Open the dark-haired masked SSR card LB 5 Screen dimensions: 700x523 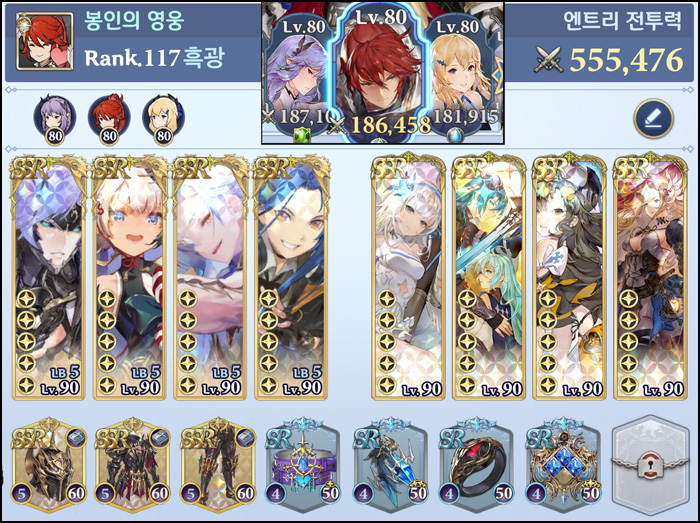[x=49, y=277]
